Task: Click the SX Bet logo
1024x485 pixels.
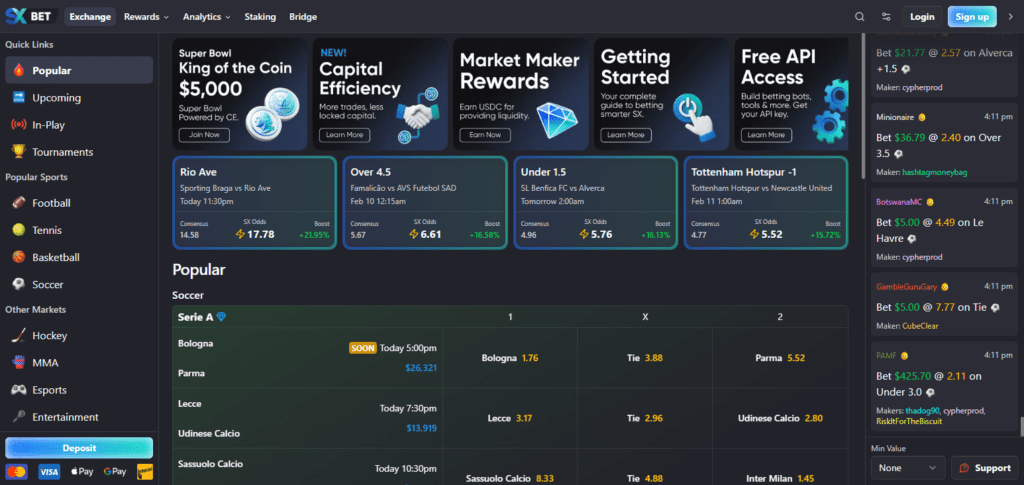Action: [32, 16]
